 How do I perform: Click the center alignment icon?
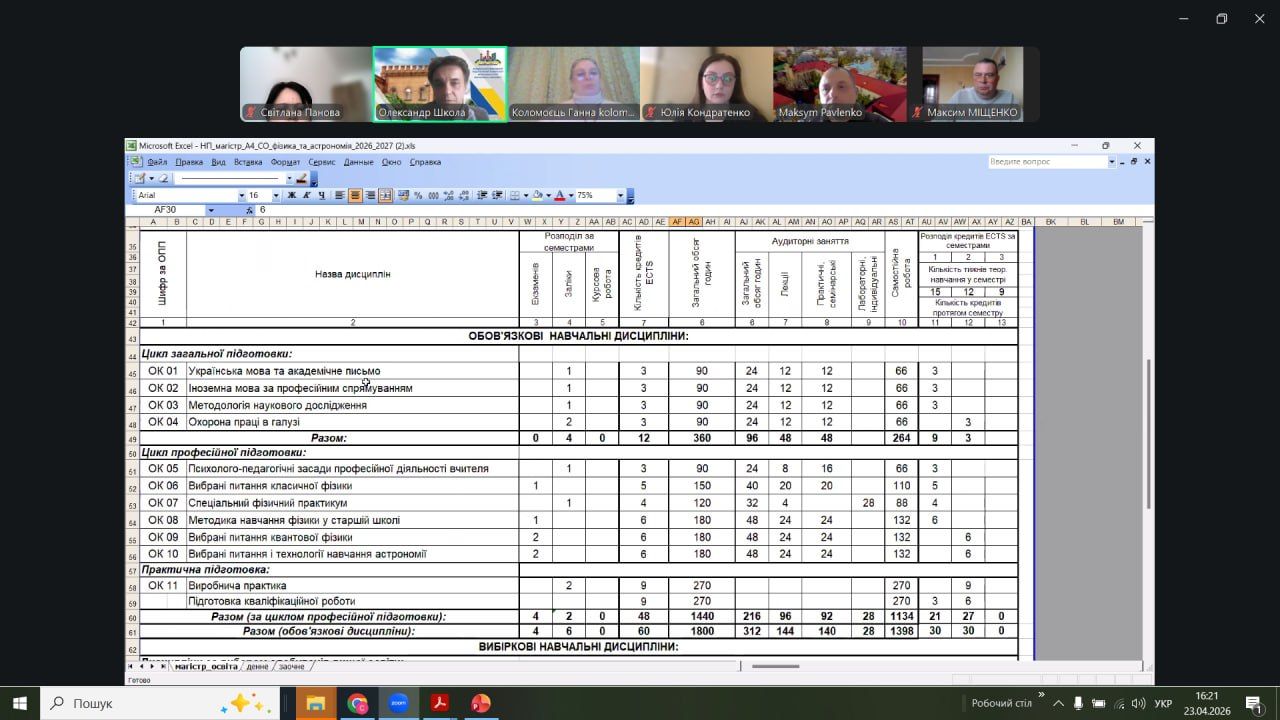tap(355, 196)
